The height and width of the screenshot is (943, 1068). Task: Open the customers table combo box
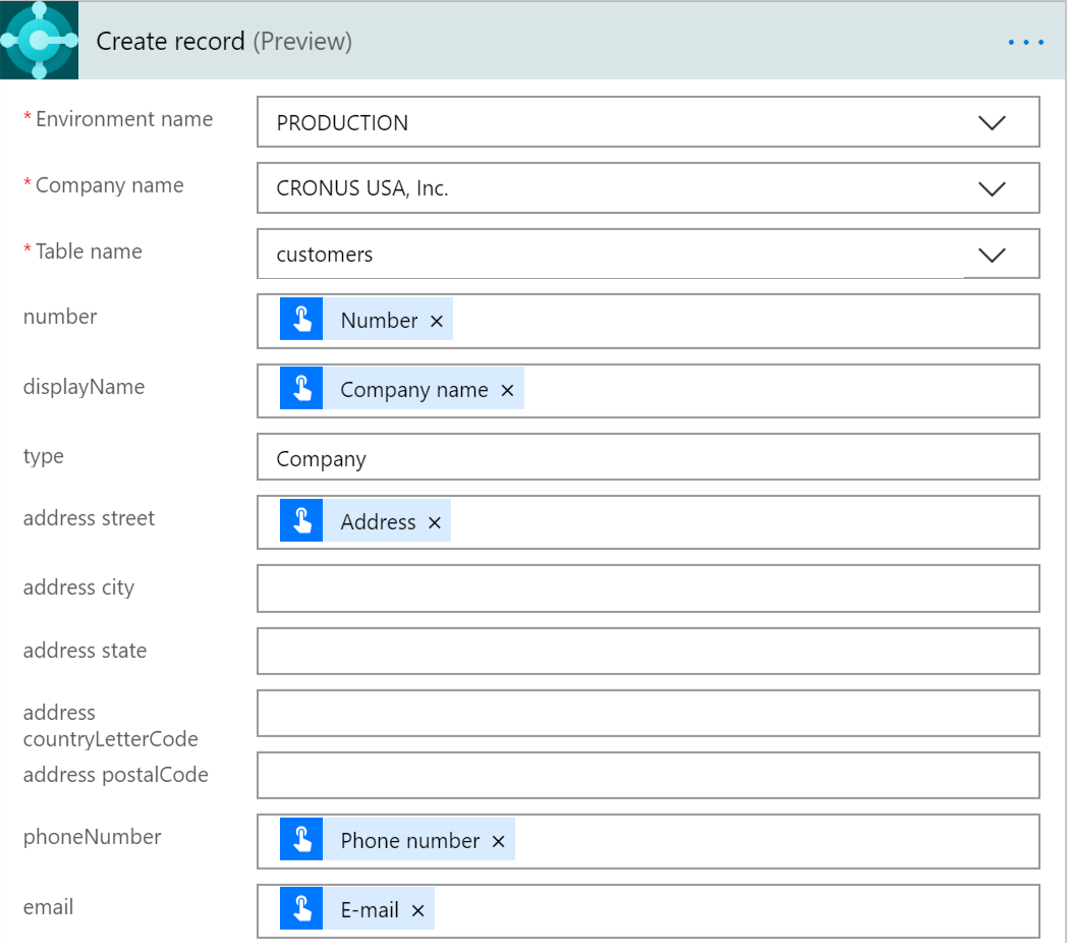pos(648,254)
